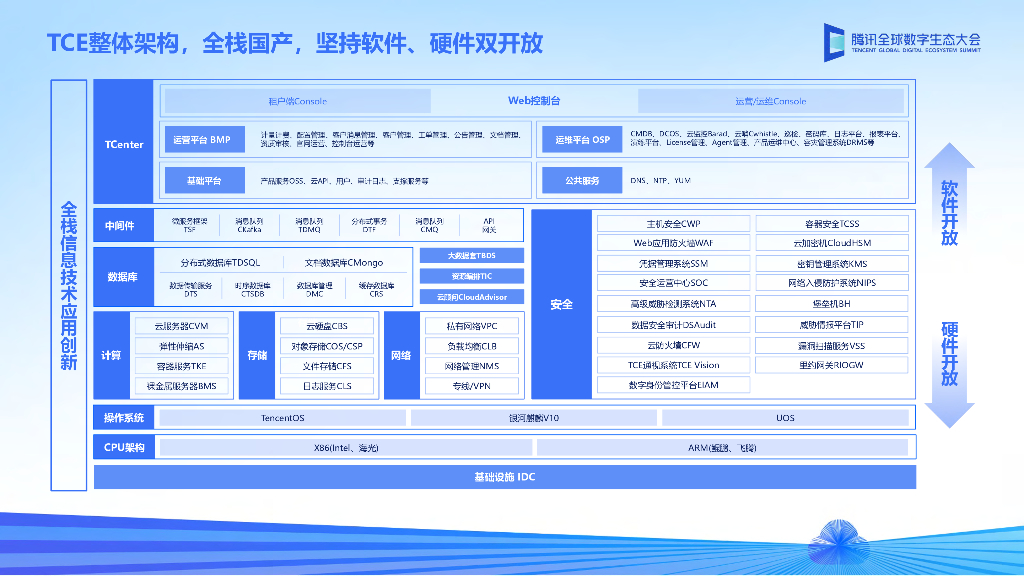
Task: Click the 基础设施 IDC bar
Action: pos(504,477)
